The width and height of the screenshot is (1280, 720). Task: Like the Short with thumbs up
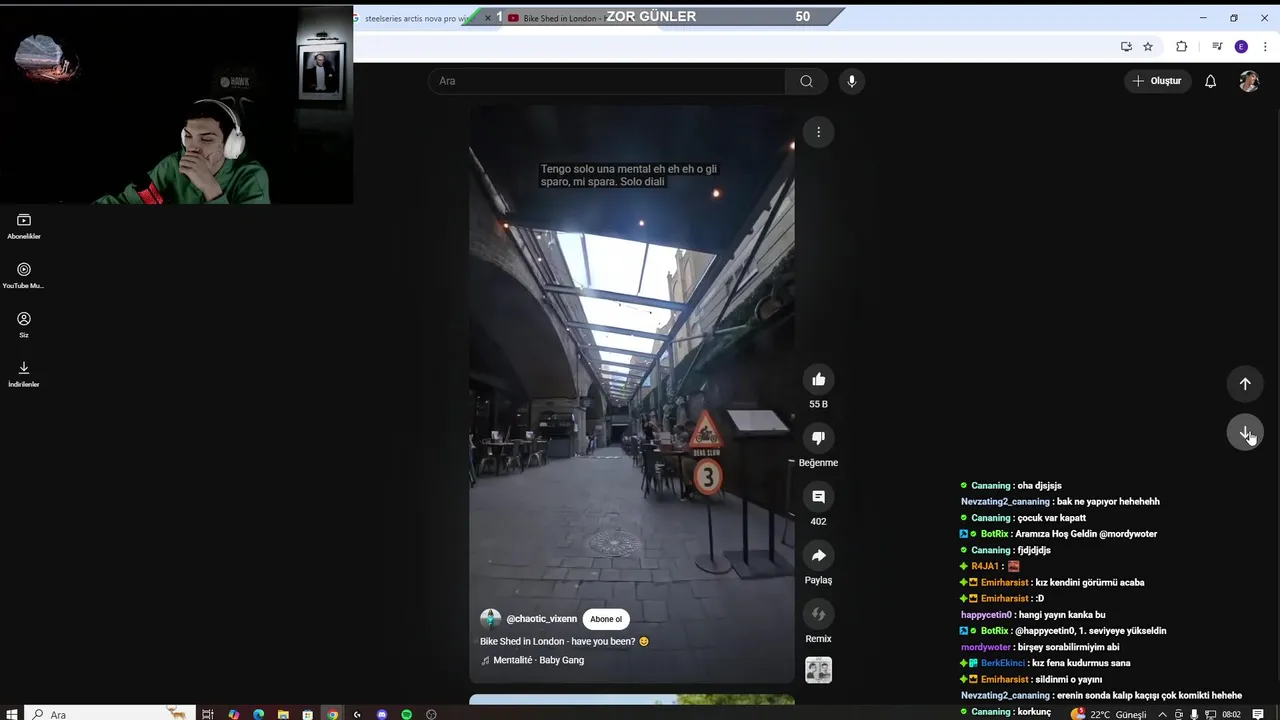click(818, 379)
